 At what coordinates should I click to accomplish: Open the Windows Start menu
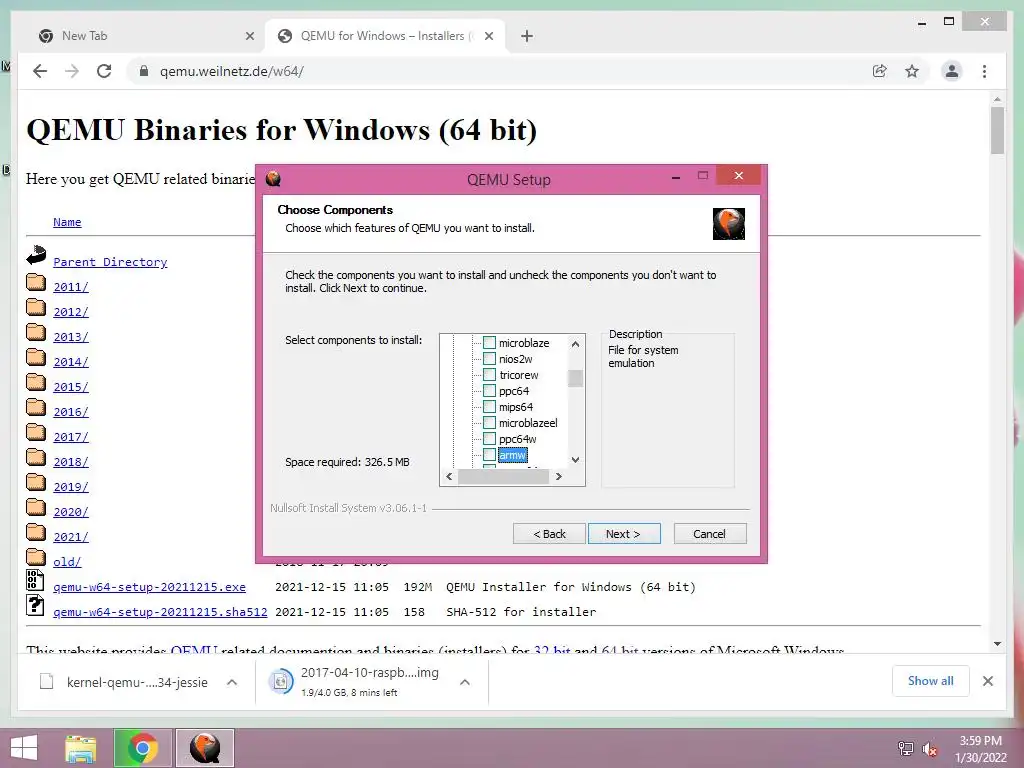(x=24, y=748)
